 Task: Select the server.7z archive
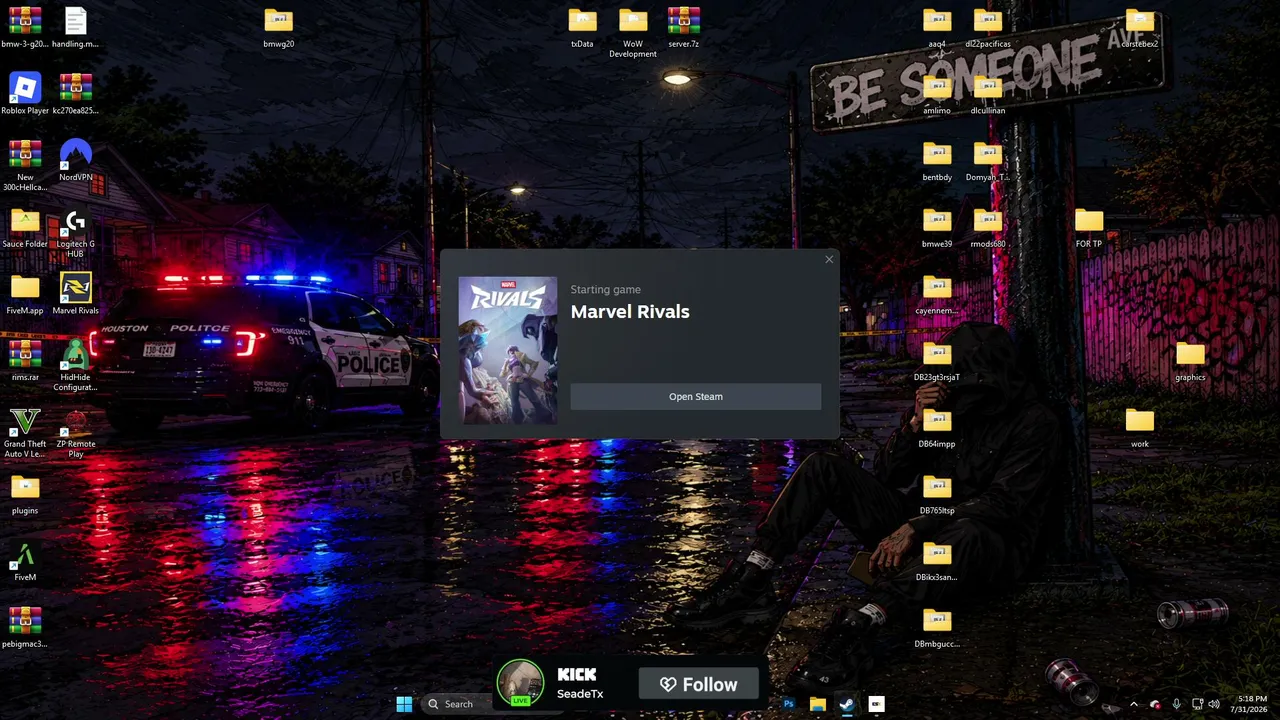(x=683, y=27)
